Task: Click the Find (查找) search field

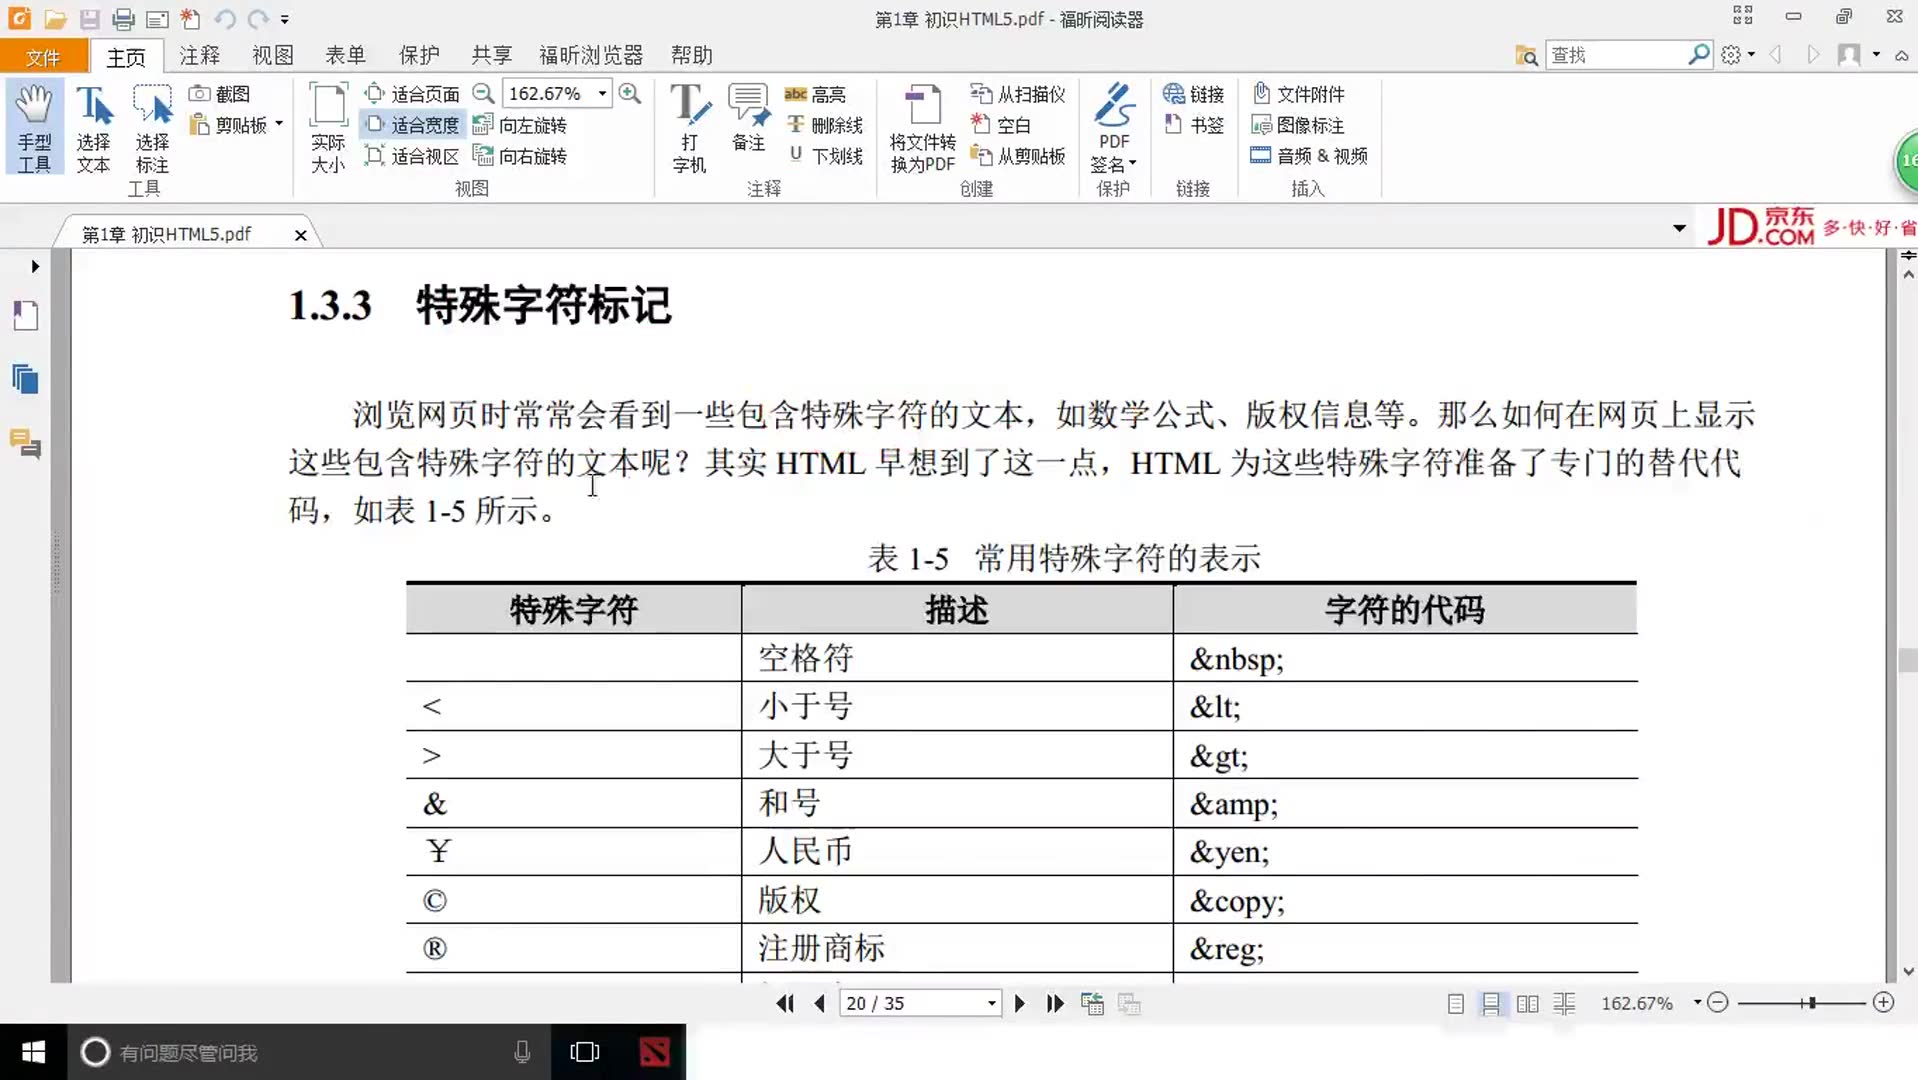Action: tap(1616, 55)
